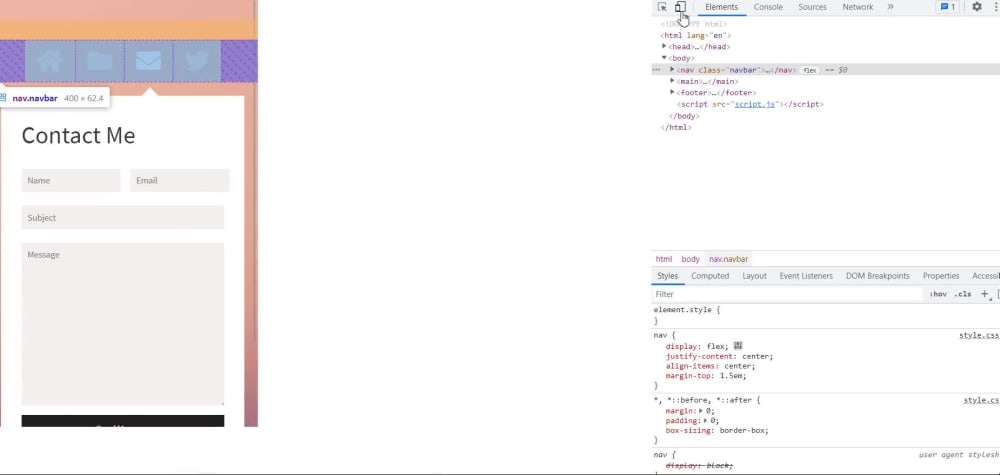Select body in the breadcrumb bar
Image resolution: width=1000 pixels, height=475 pixels.
click(690, 259)
